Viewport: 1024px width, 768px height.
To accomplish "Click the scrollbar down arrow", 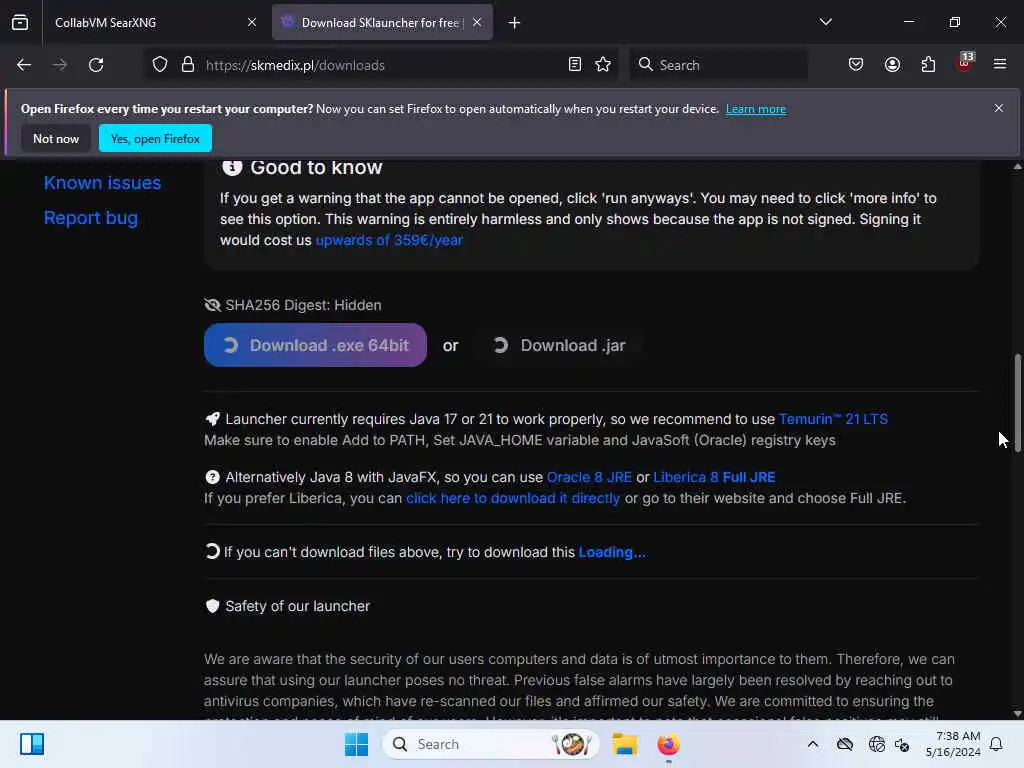I will pyautogui.click(x=1017, y=713).
